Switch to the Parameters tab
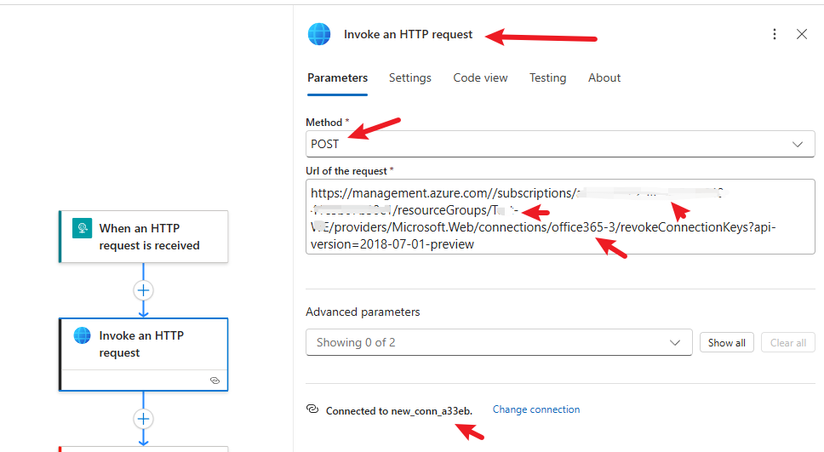Screen dimensions: 824x452 coord(337,78)
